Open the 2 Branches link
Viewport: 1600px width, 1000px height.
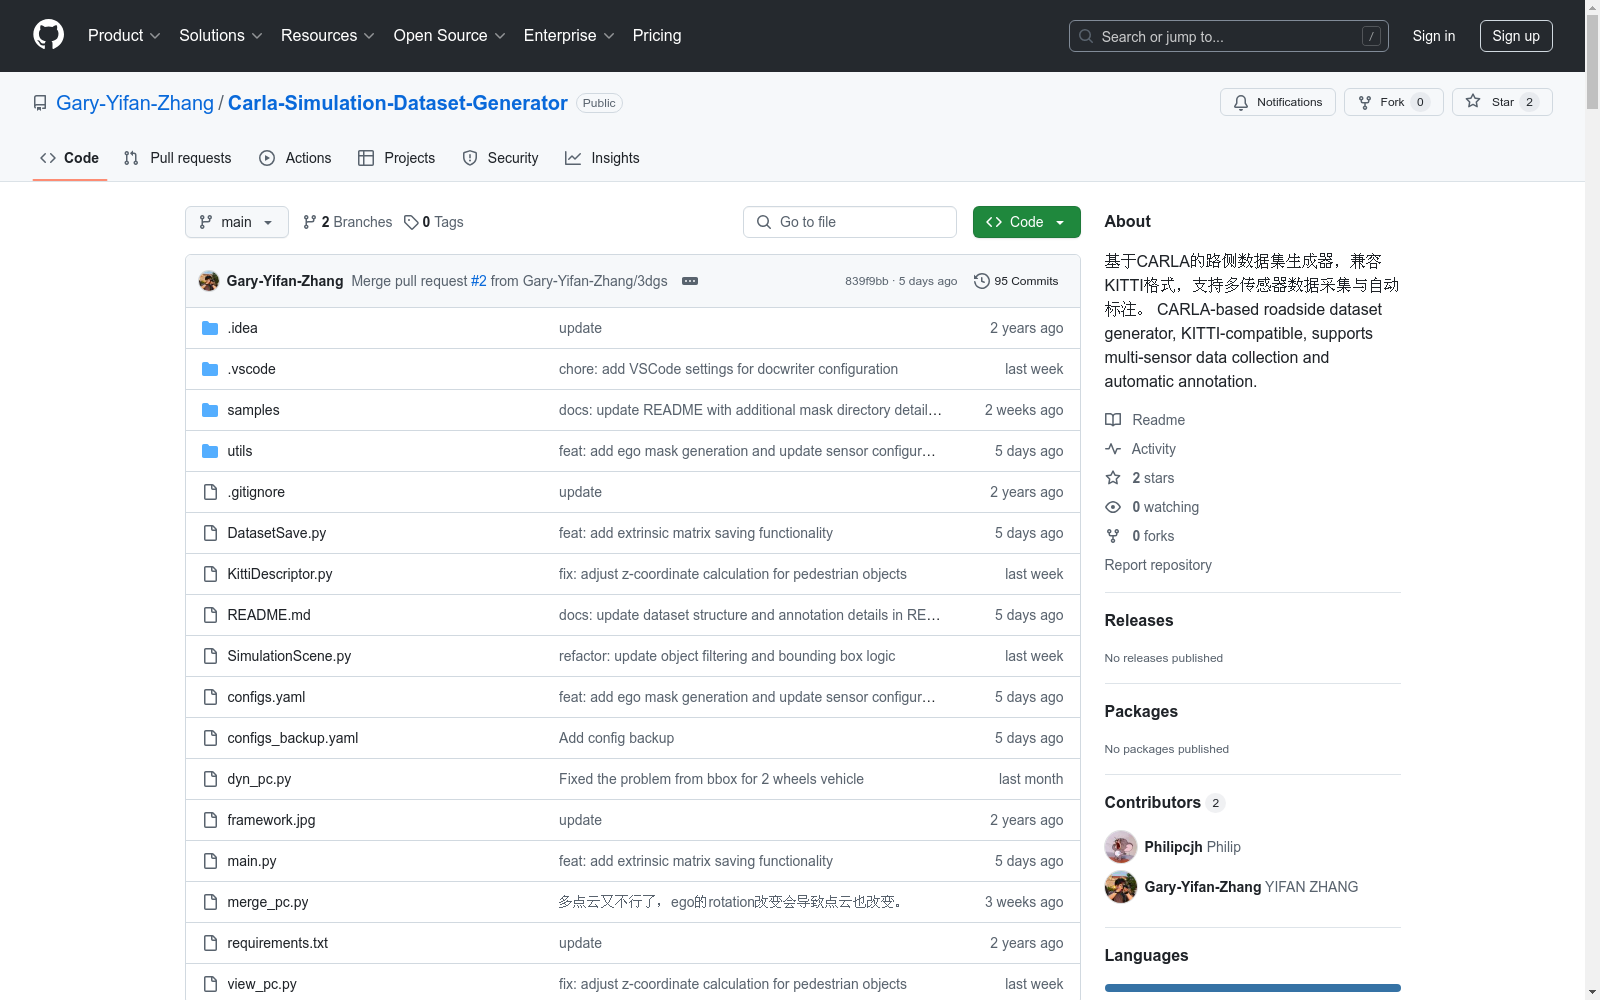coord(347,222)
